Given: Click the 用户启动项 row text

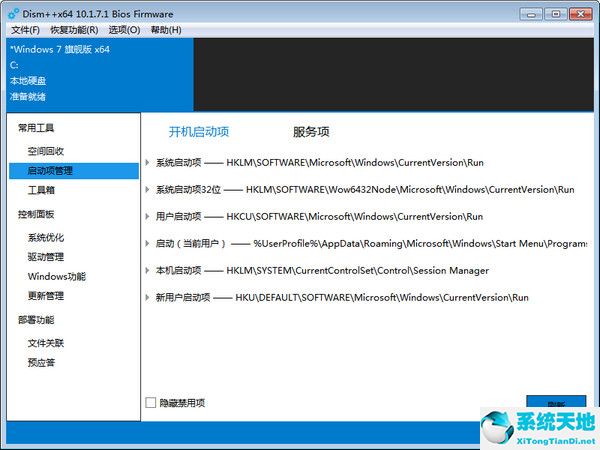Looking at the screenshot, I should (319, 217).
